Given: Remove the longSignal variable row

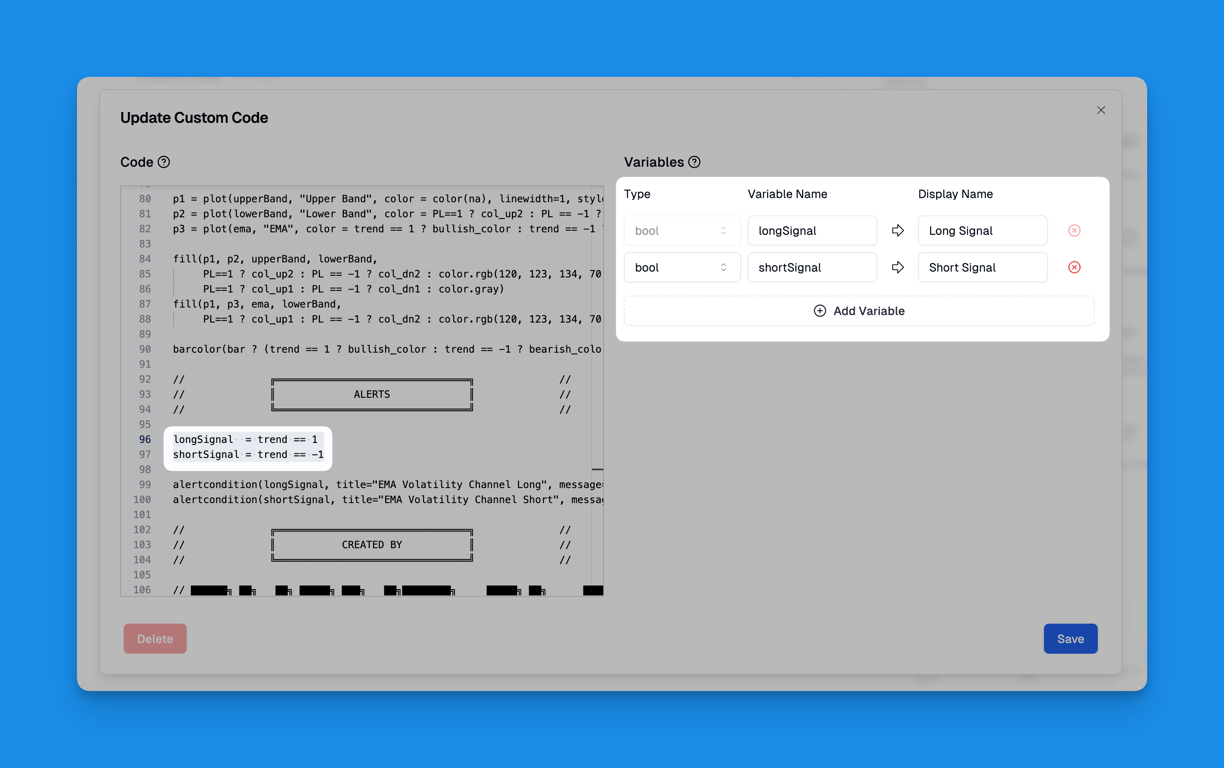Looking at the screenshot, I should click(1074, 231).
